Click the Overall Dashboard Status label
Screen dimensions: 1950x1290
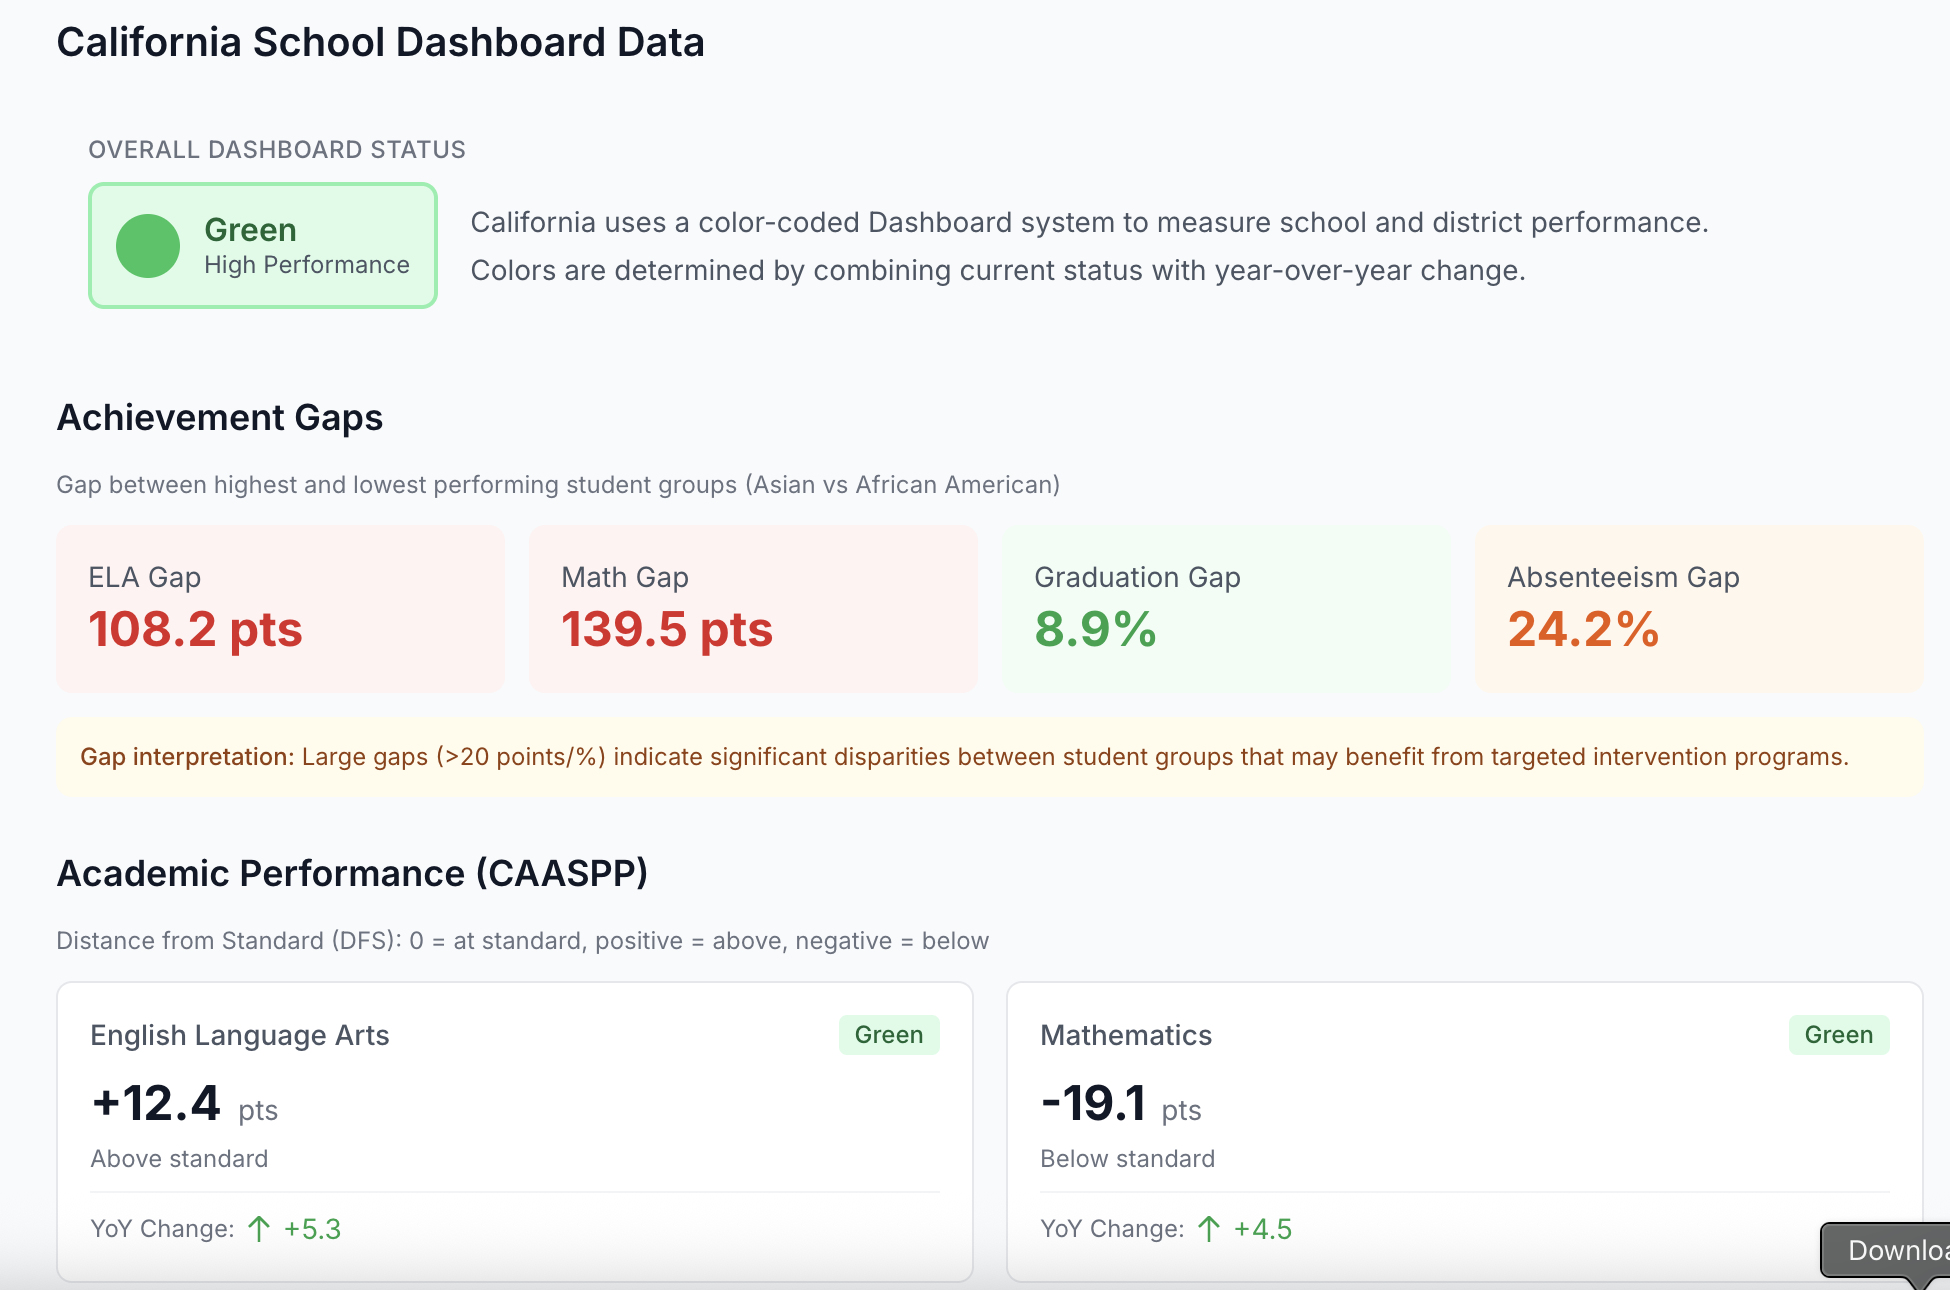click(277, 150)
